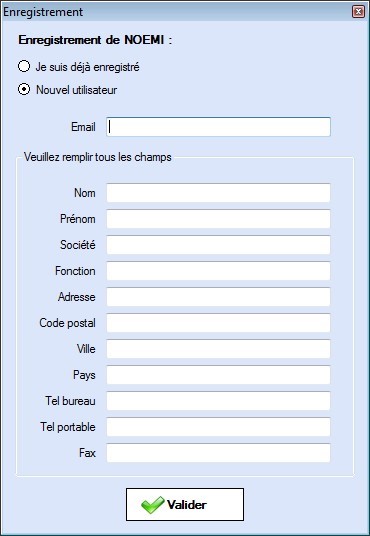Click inside the Code postal field

click(x=218, y=323)
